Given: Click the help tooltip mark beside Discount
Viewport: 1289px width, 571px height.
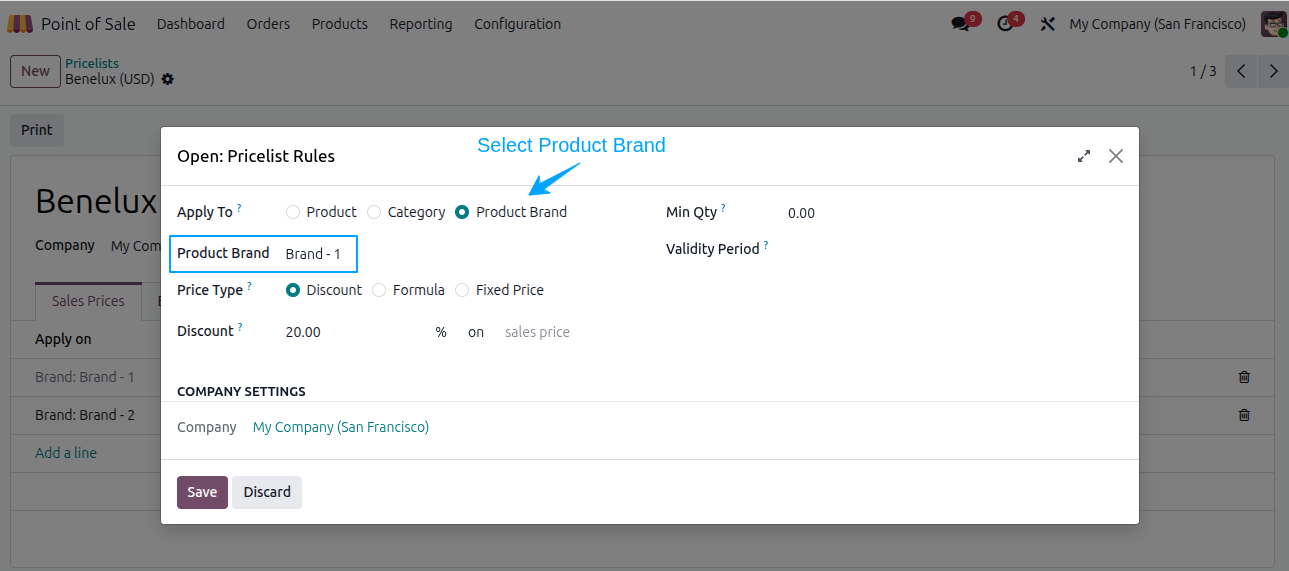Looking at the screenshot, I should 240,328.
